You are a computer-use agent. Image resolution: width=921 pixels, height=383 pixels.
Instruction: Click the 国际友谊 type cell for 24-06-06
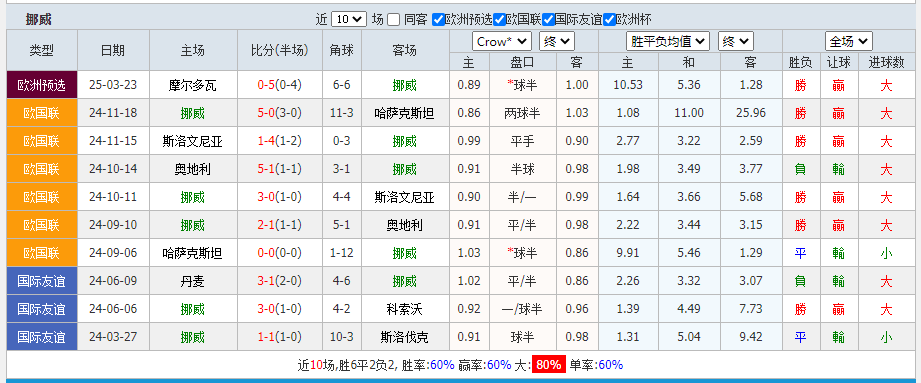pos(42,309)
